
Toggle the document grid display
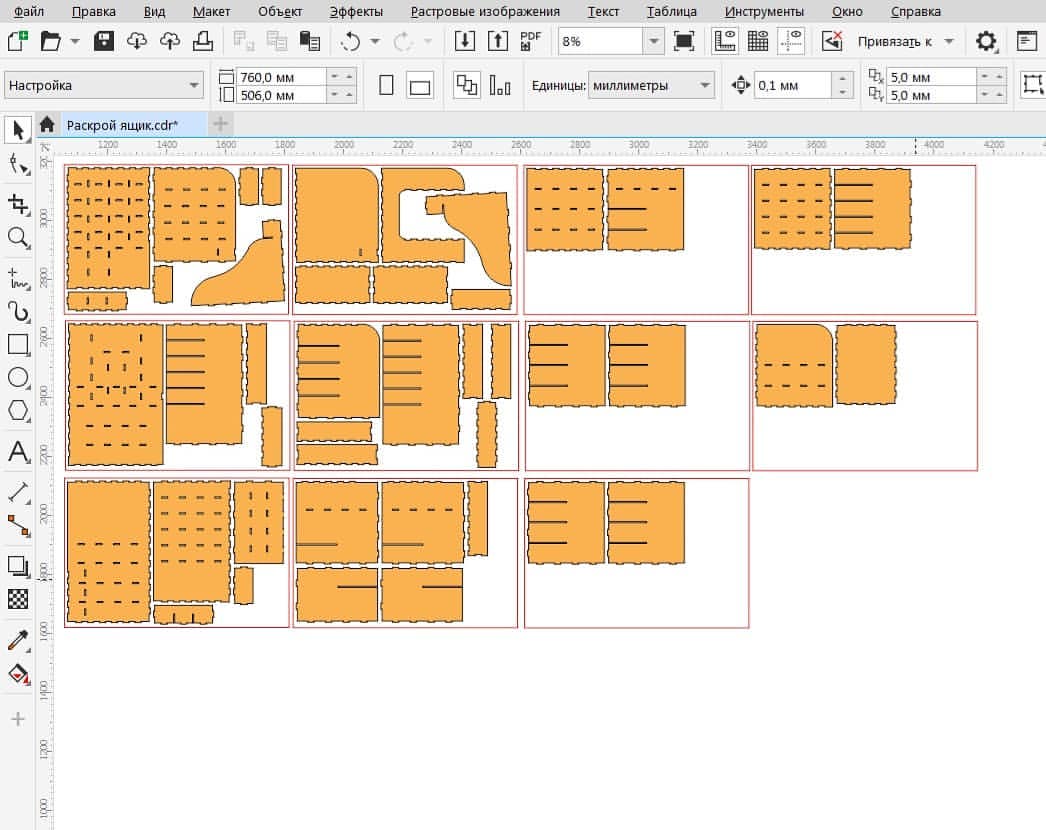point(759,40)
